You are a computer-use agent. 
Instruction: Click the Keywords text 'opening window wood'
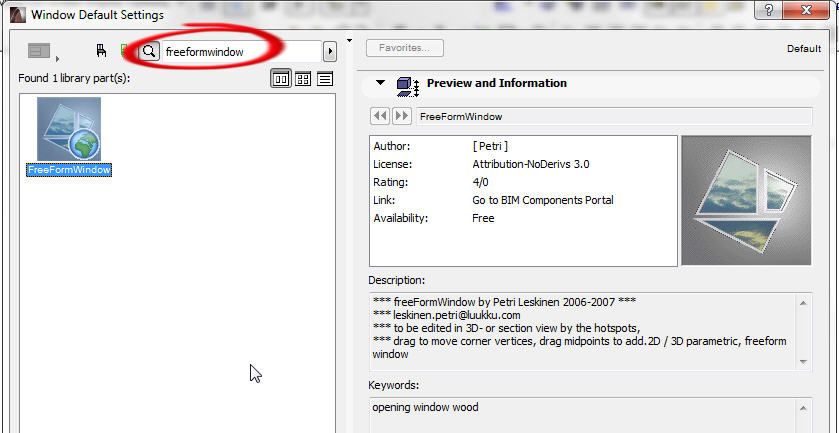click(x=425, y=407)
